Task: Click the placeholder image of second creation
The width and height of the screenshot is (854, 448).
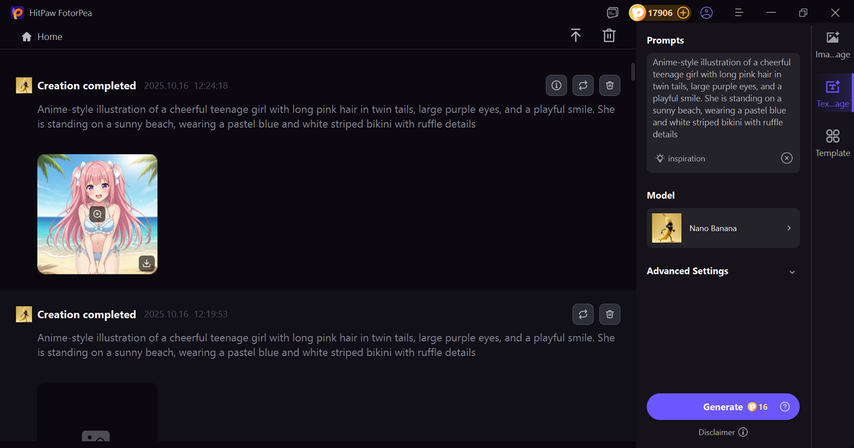Action: click(97, 414)
